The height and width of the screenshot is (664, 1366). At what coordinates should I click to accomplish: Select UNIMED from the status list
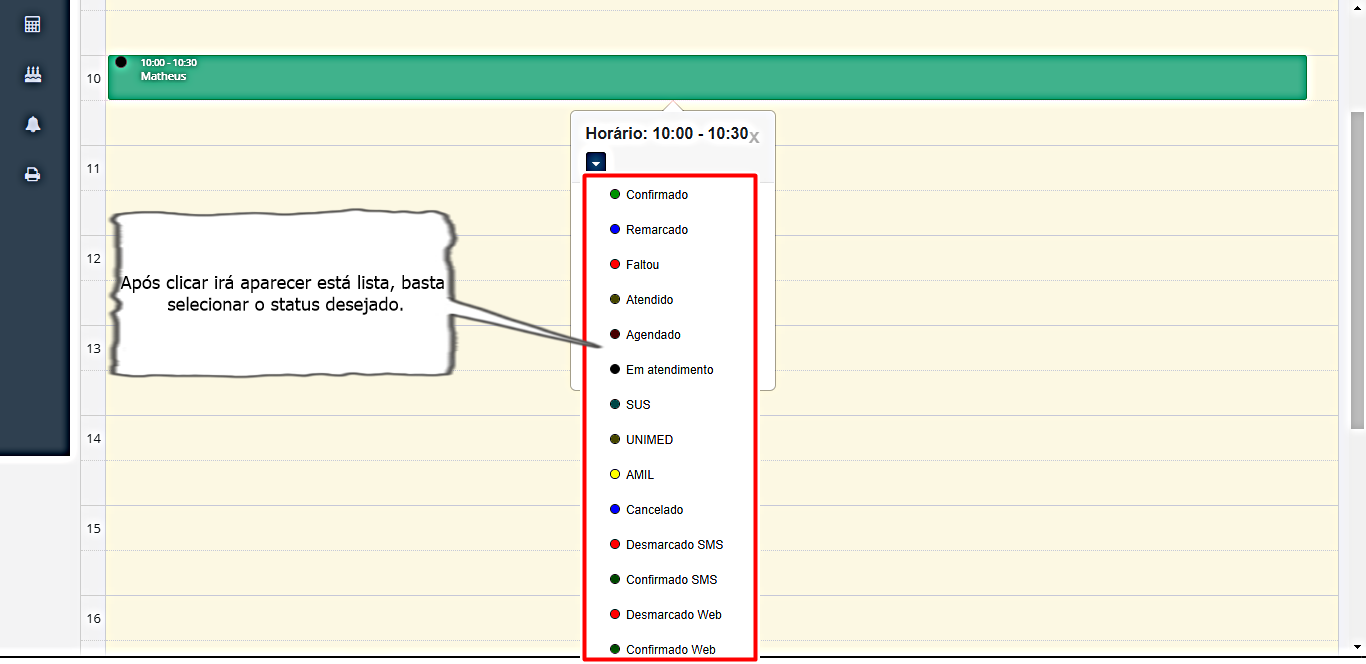(649, 440)
